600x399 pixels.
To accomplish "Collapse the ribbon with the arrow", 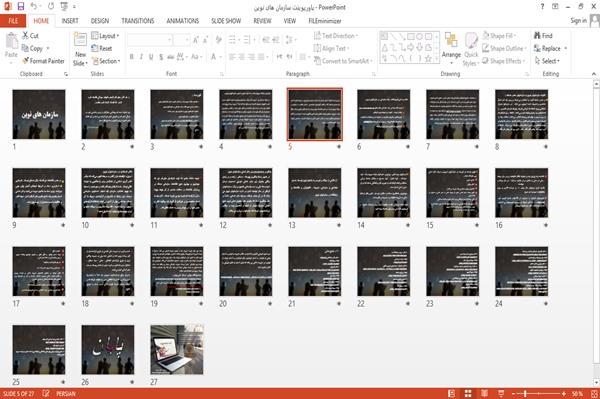I will click(593, 73).
